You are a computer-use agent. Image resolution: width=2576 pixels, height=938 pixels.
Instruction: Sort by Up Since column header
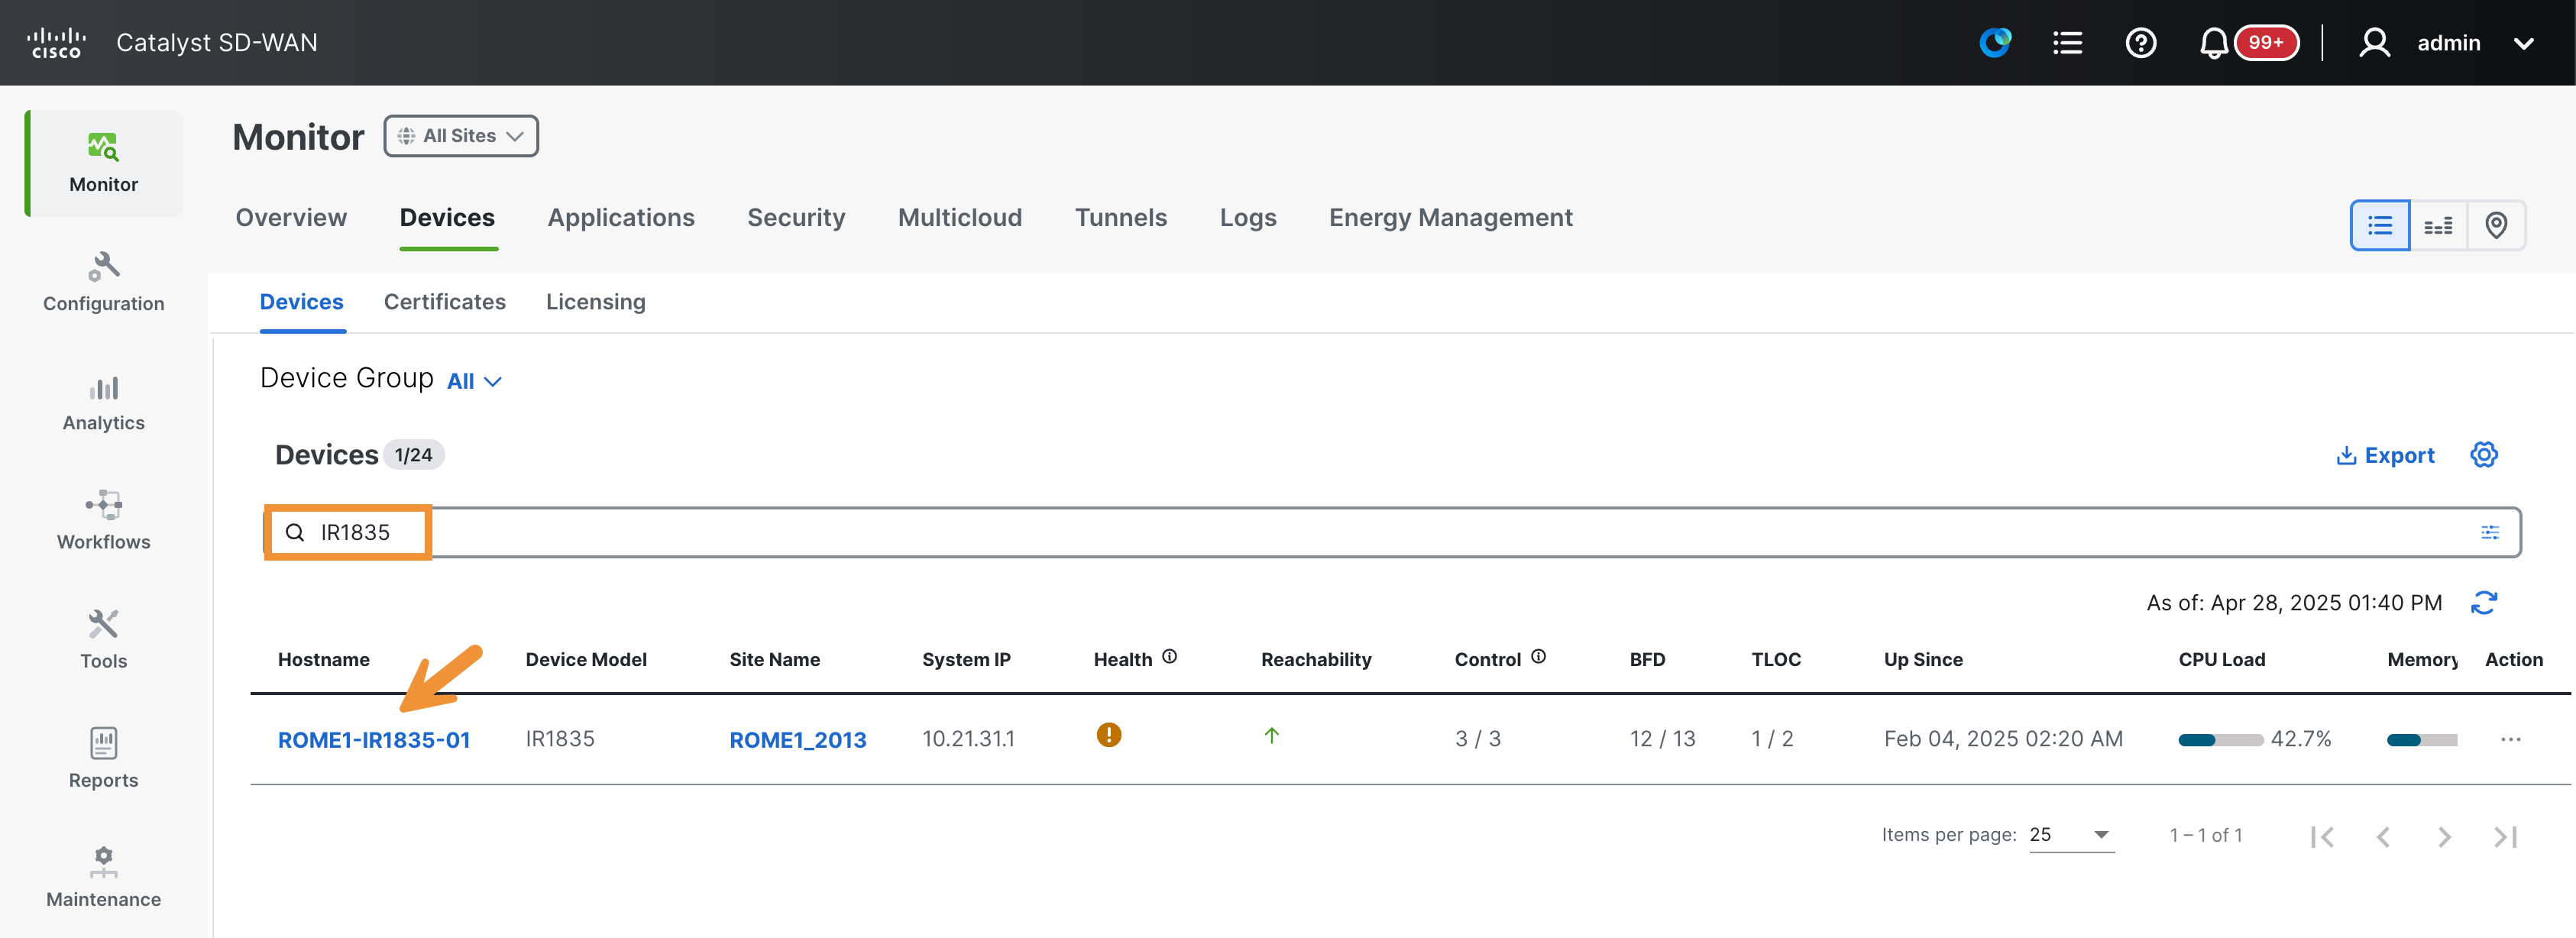[1923, 660]
